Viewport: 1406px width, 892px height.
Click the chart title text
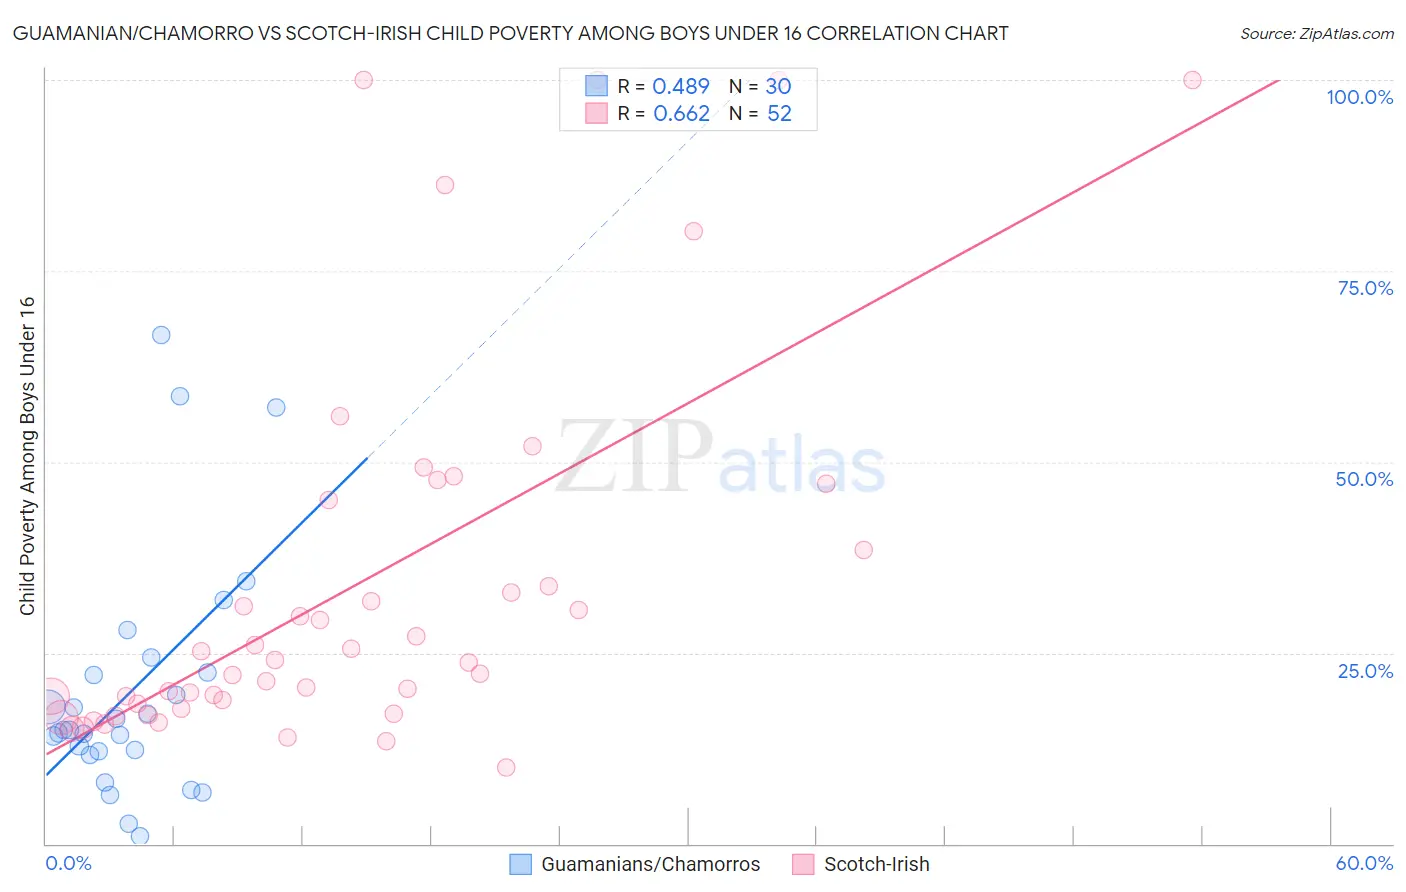(x=510, y=33)
